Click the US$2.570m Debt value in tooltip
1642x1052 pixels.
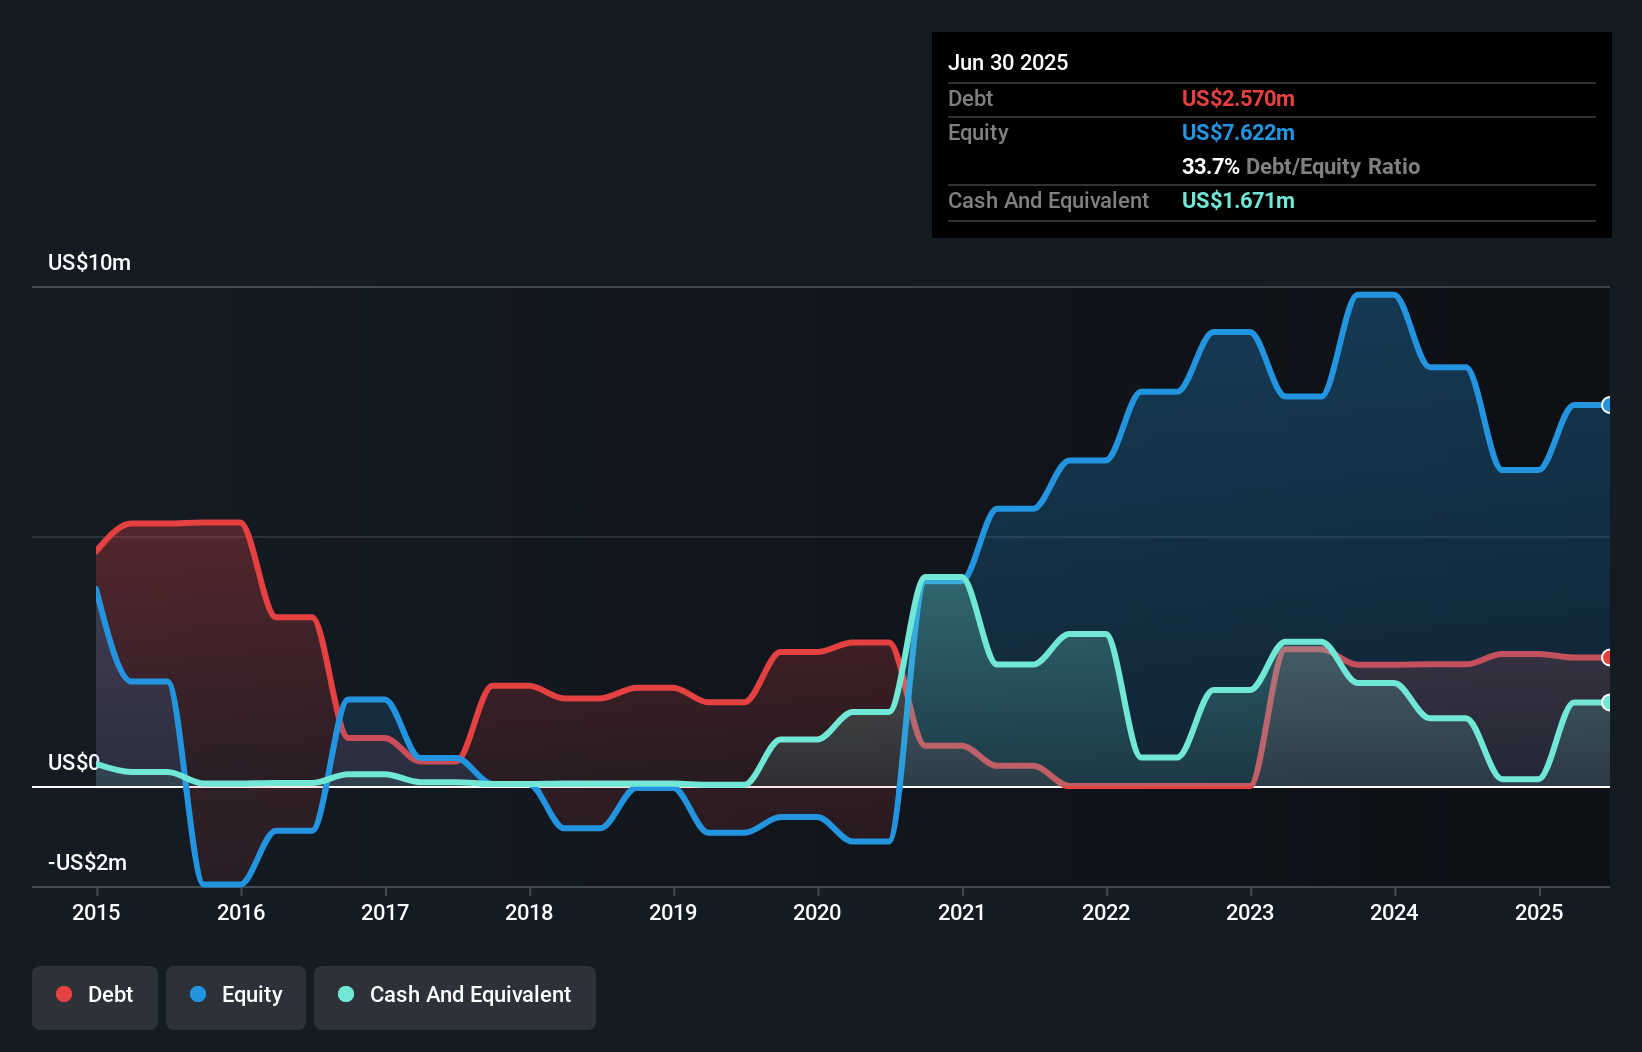1238,98
